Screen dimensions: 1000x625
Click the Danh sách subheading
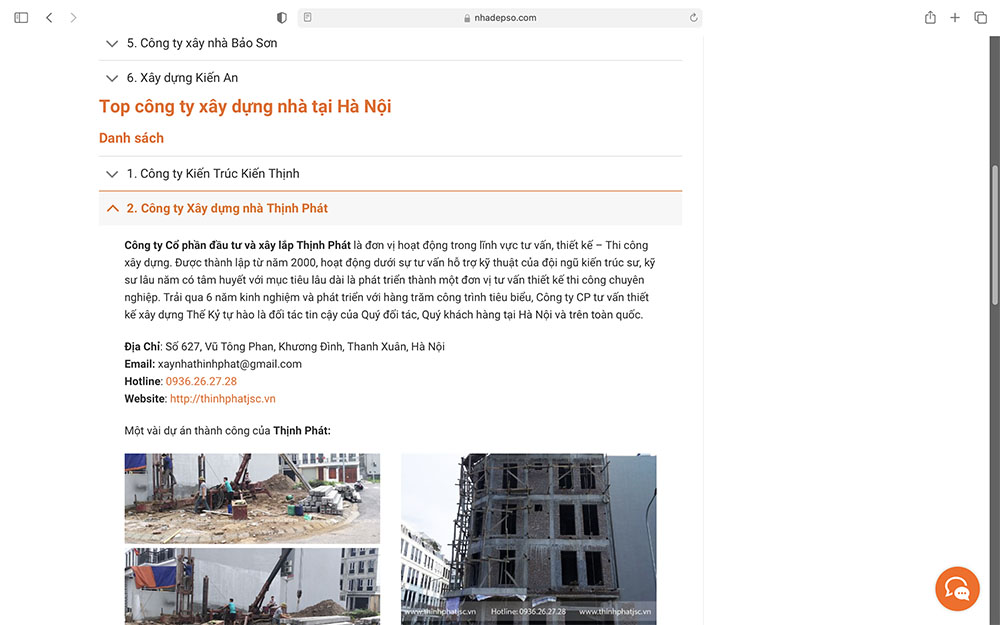pyautogui.click(x=131, y=138)
